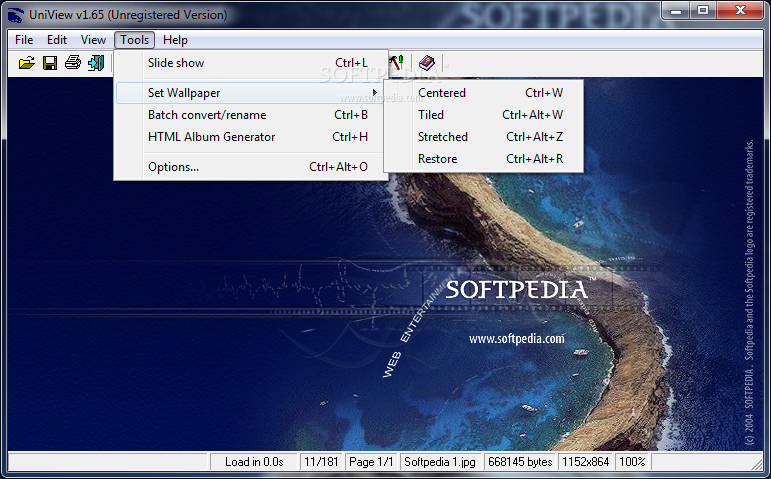The image size is (771, 479).
Task: Click the "Load in 0.0s" status entry
Action: point(254,462)
